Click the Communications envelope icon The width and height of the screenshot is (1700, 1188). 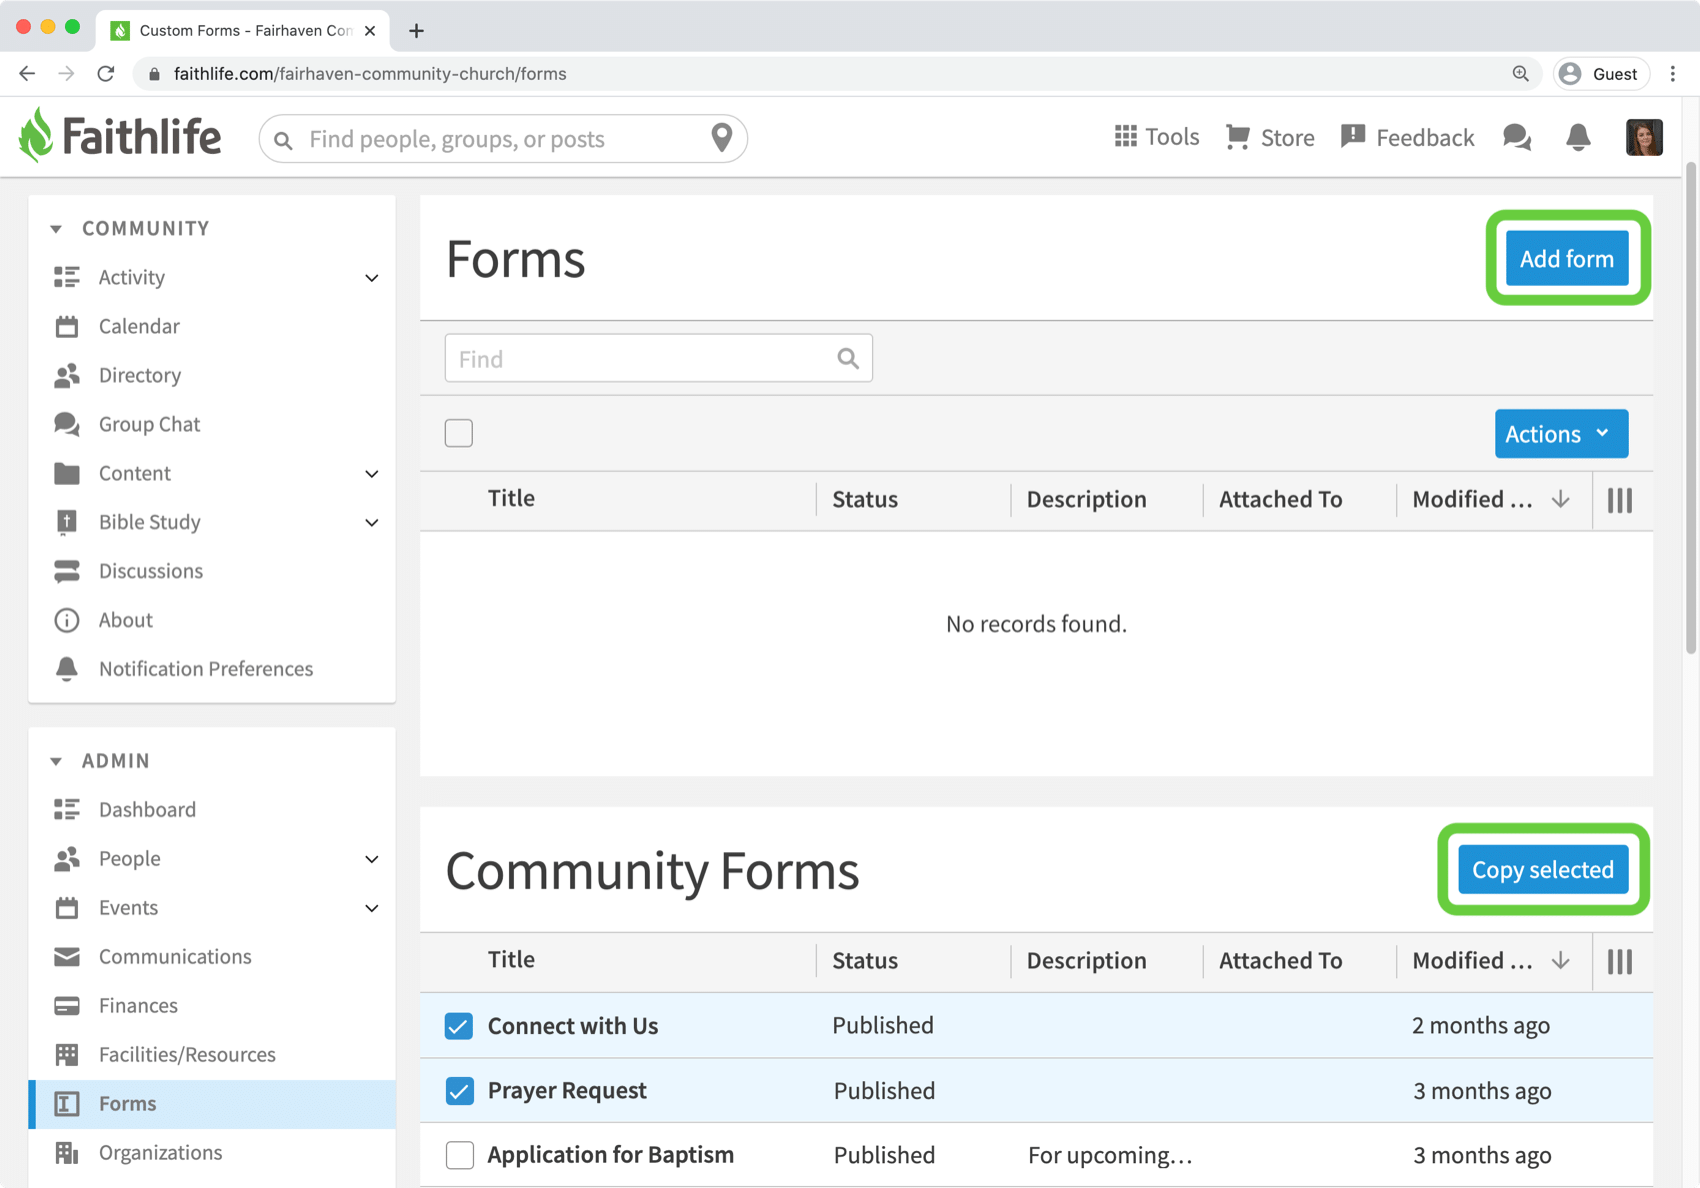(x=67, y=957)
